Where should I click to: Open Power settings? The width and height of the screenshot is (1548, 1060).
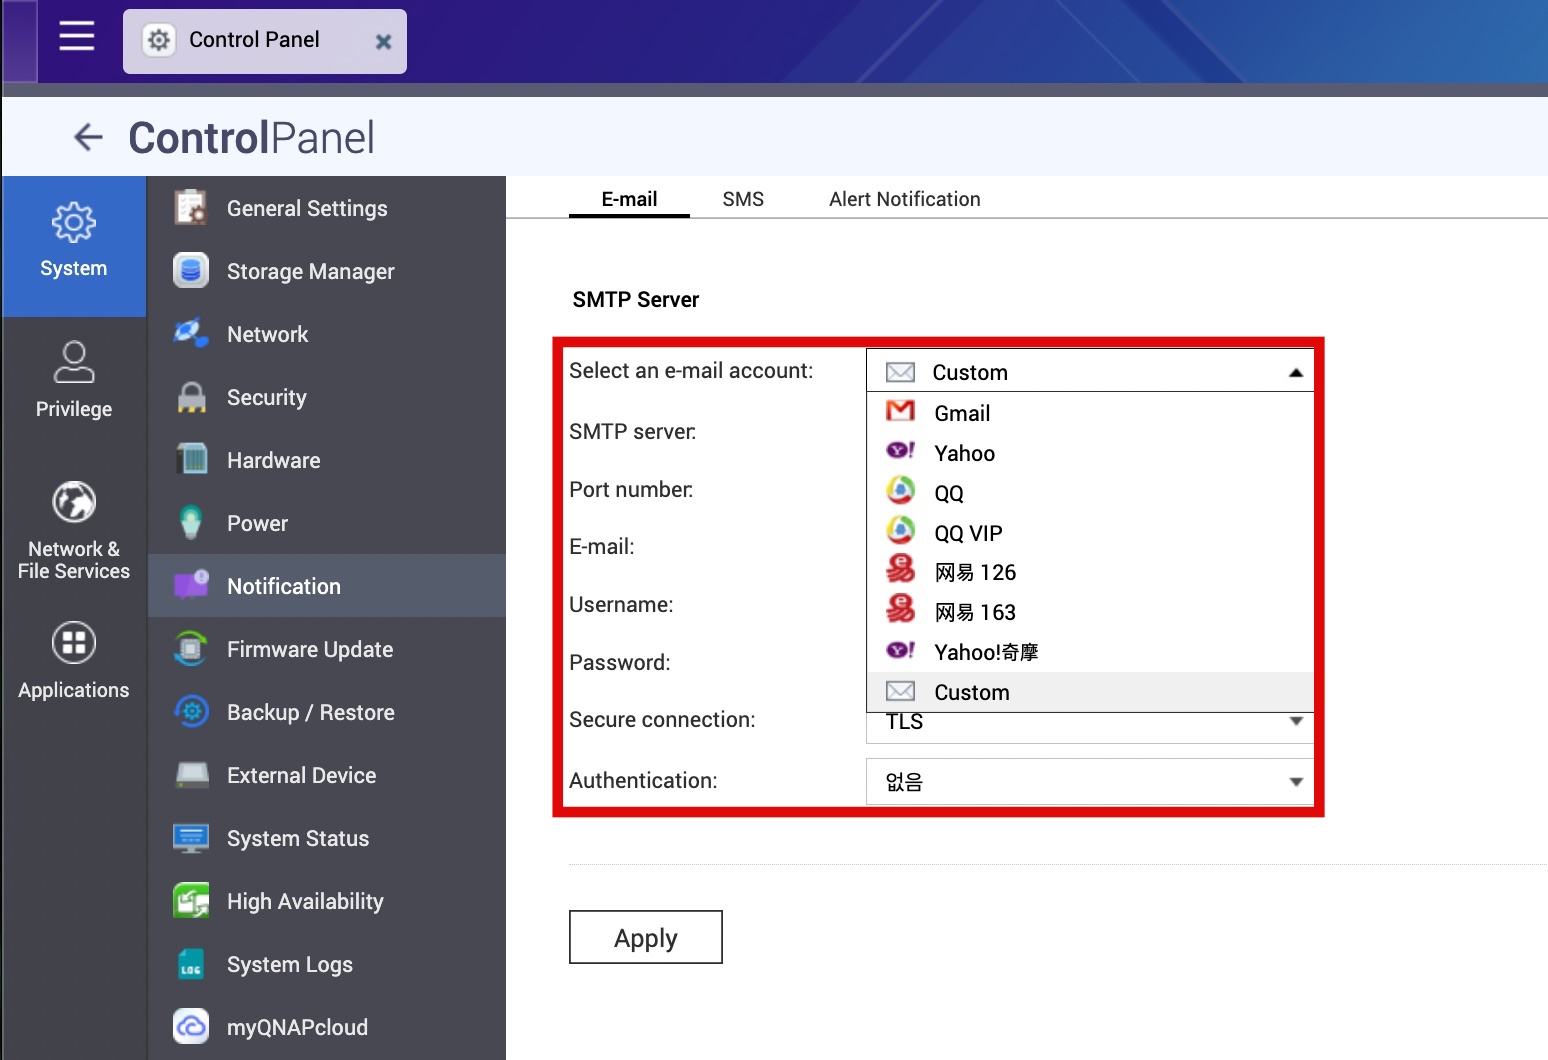coord(327,523)
